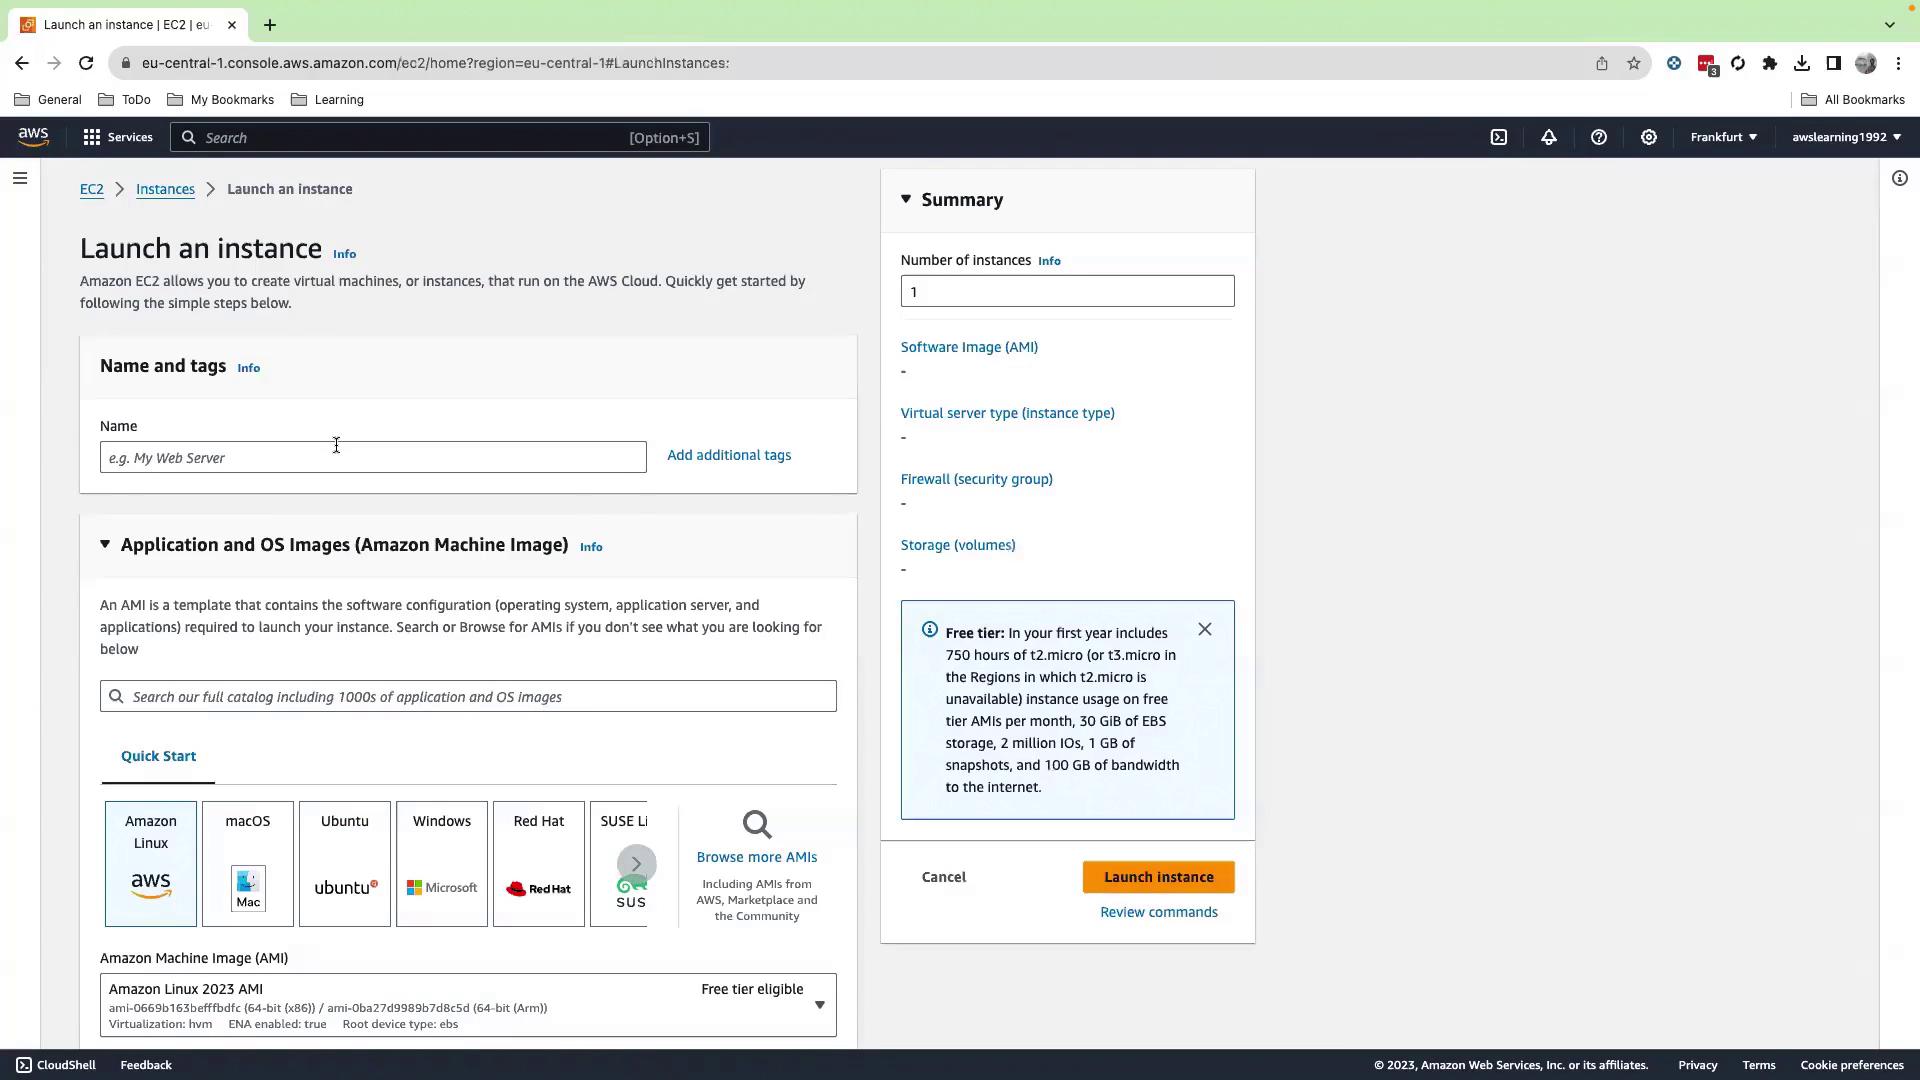
Task: Click the Add additional tags link
Action: [728, 455]
